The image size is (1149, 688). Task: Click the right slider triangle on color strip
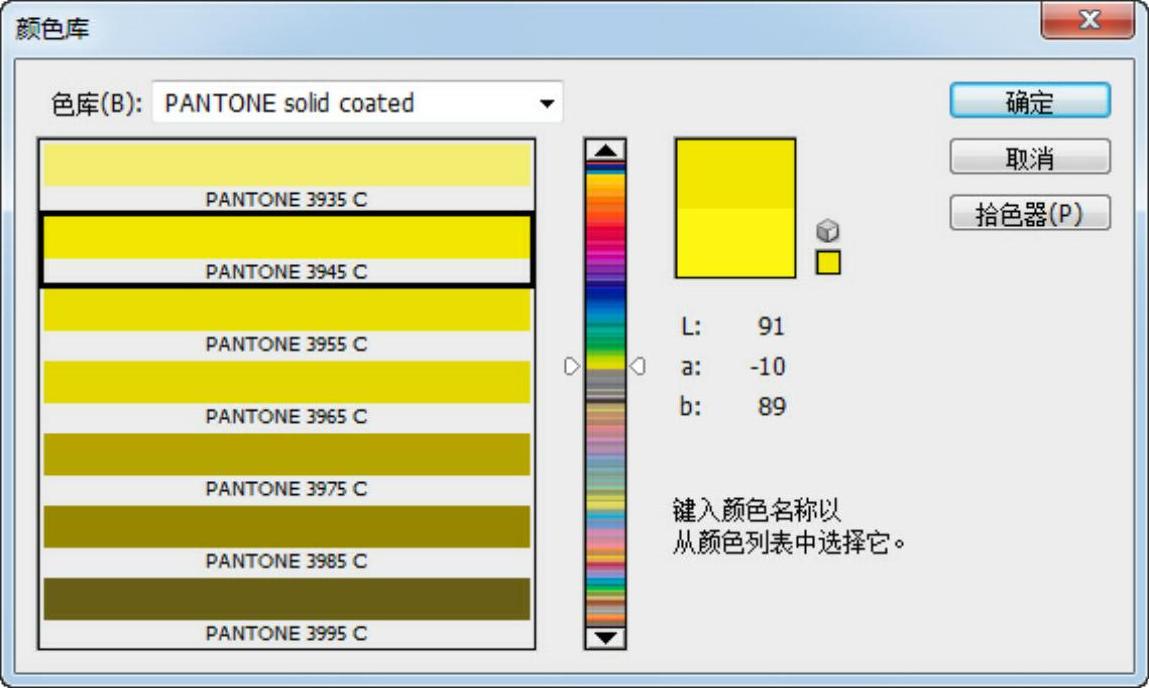(637, 367)
